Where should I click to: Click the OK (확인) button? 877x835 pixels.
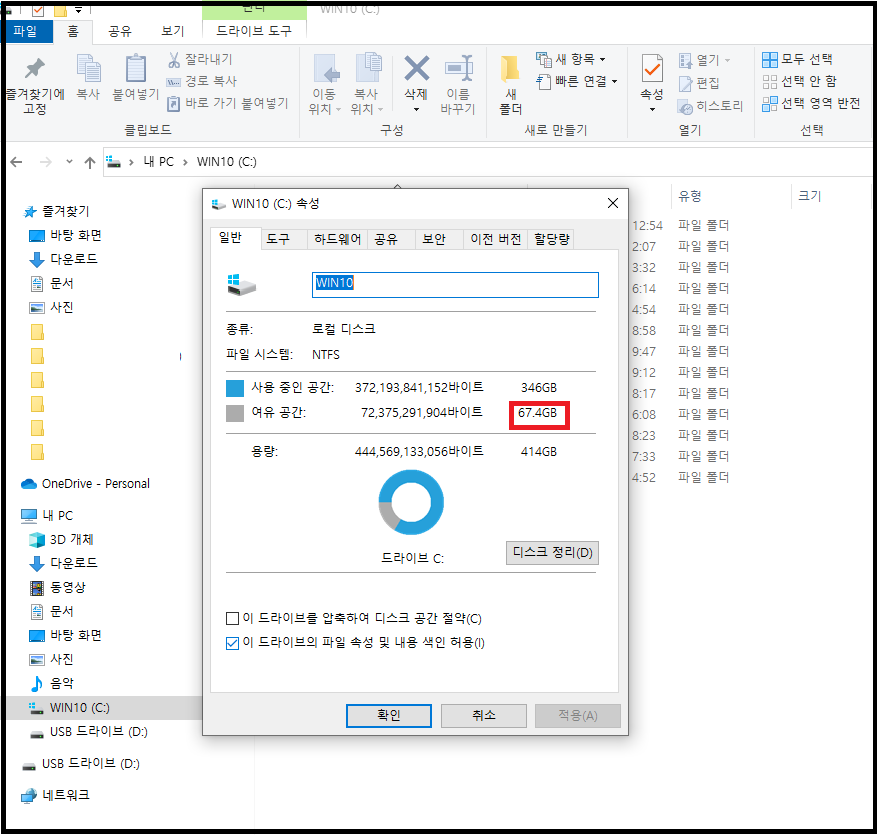tap(389, 716)
